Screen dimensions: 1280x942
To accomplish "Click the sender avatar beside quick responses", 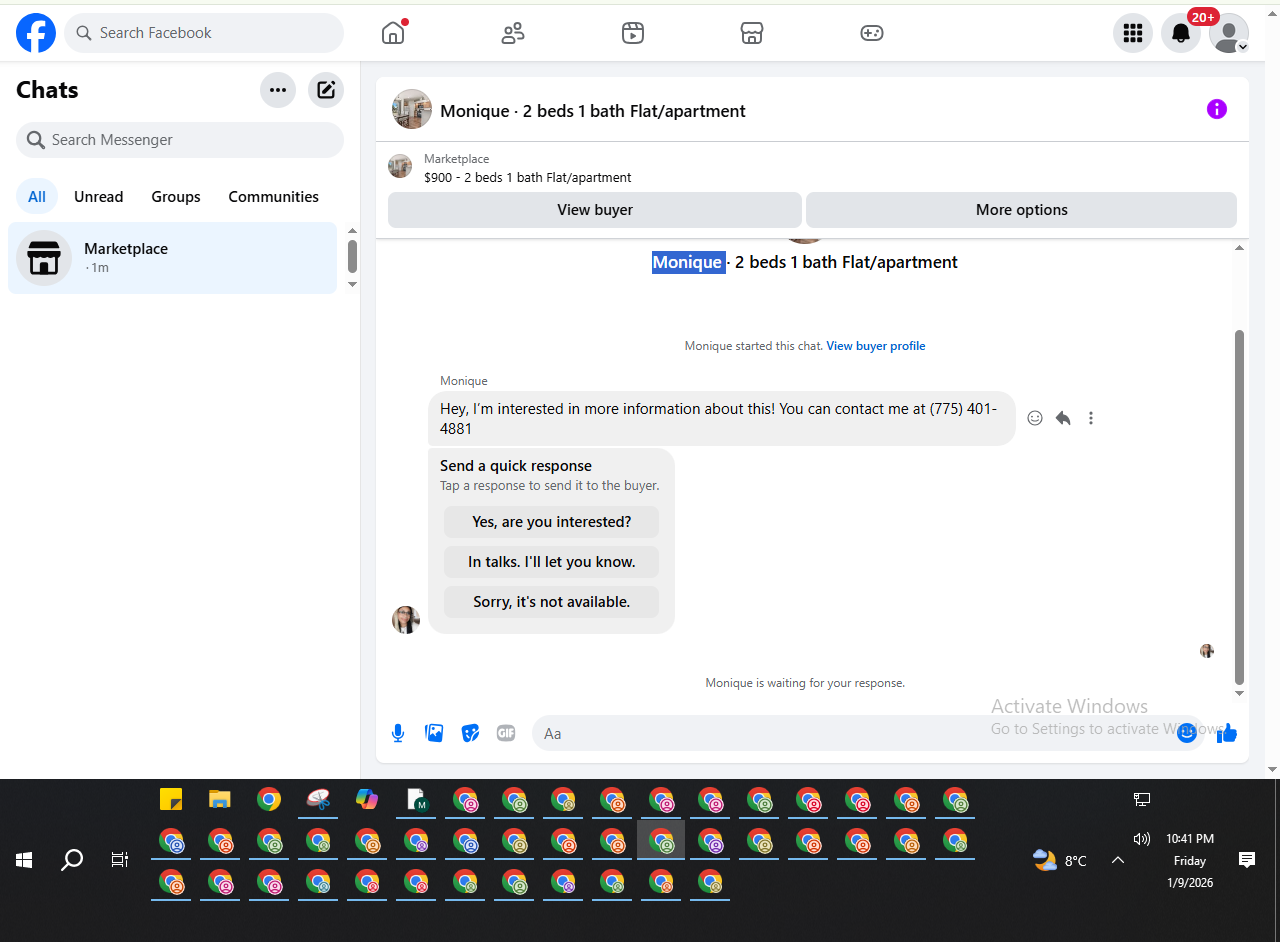I will [406, 620].
